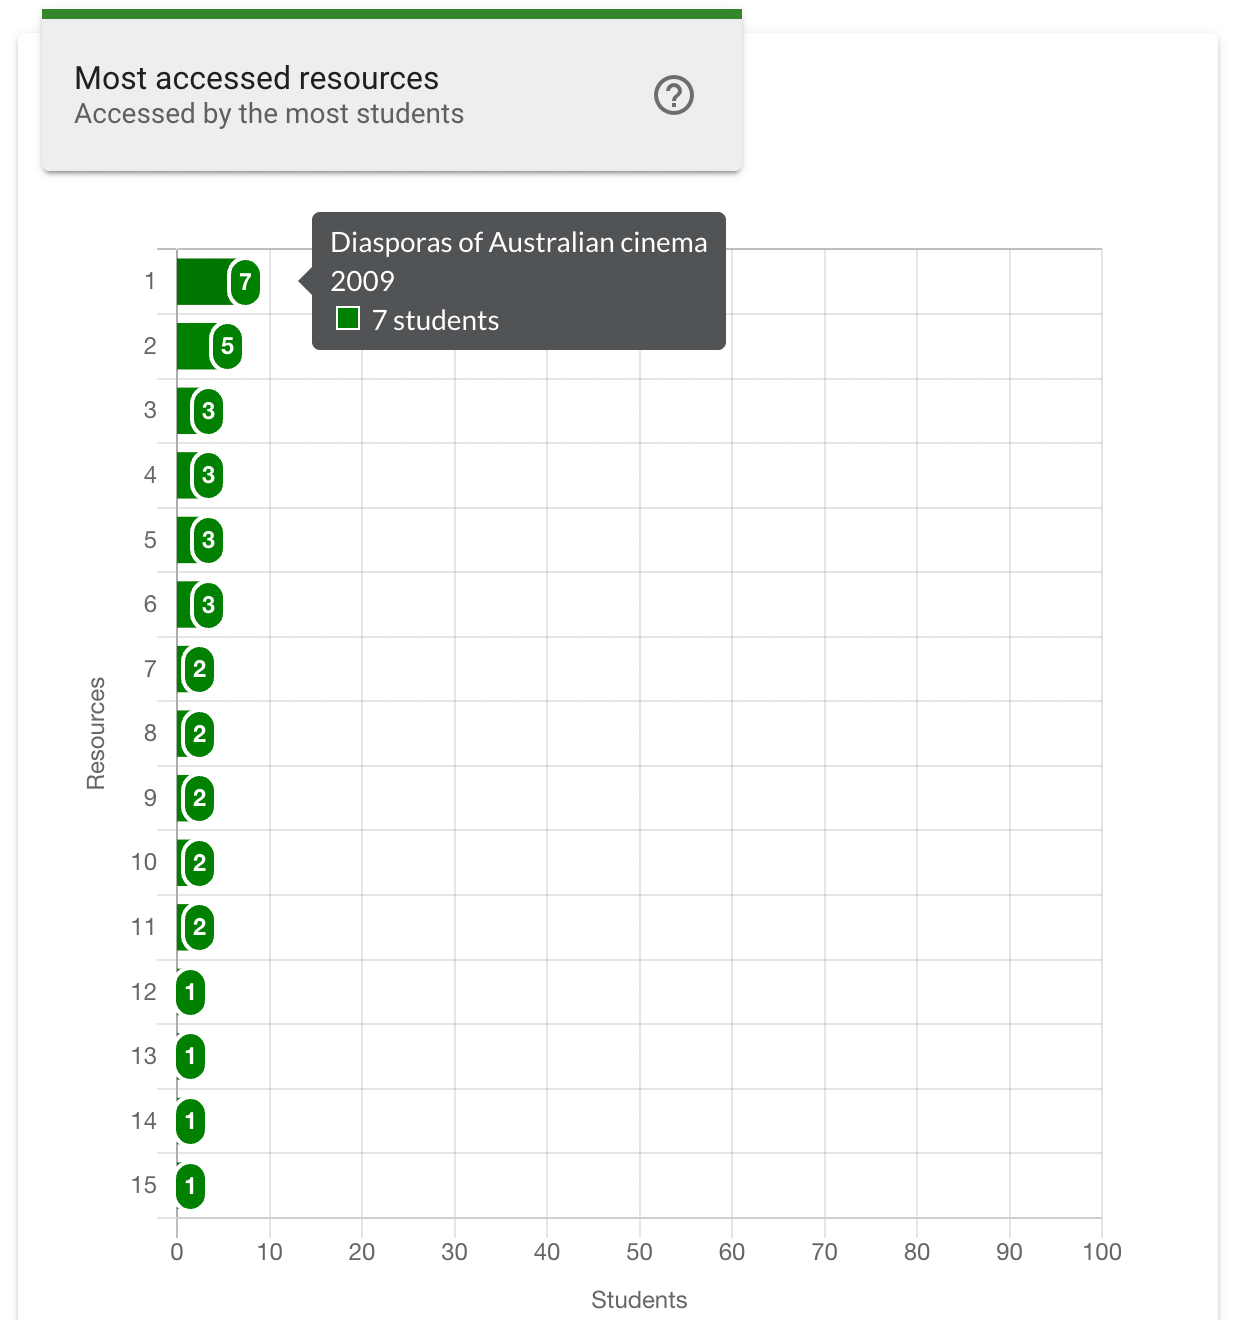Click the bar for resource 4

[185, 475]
